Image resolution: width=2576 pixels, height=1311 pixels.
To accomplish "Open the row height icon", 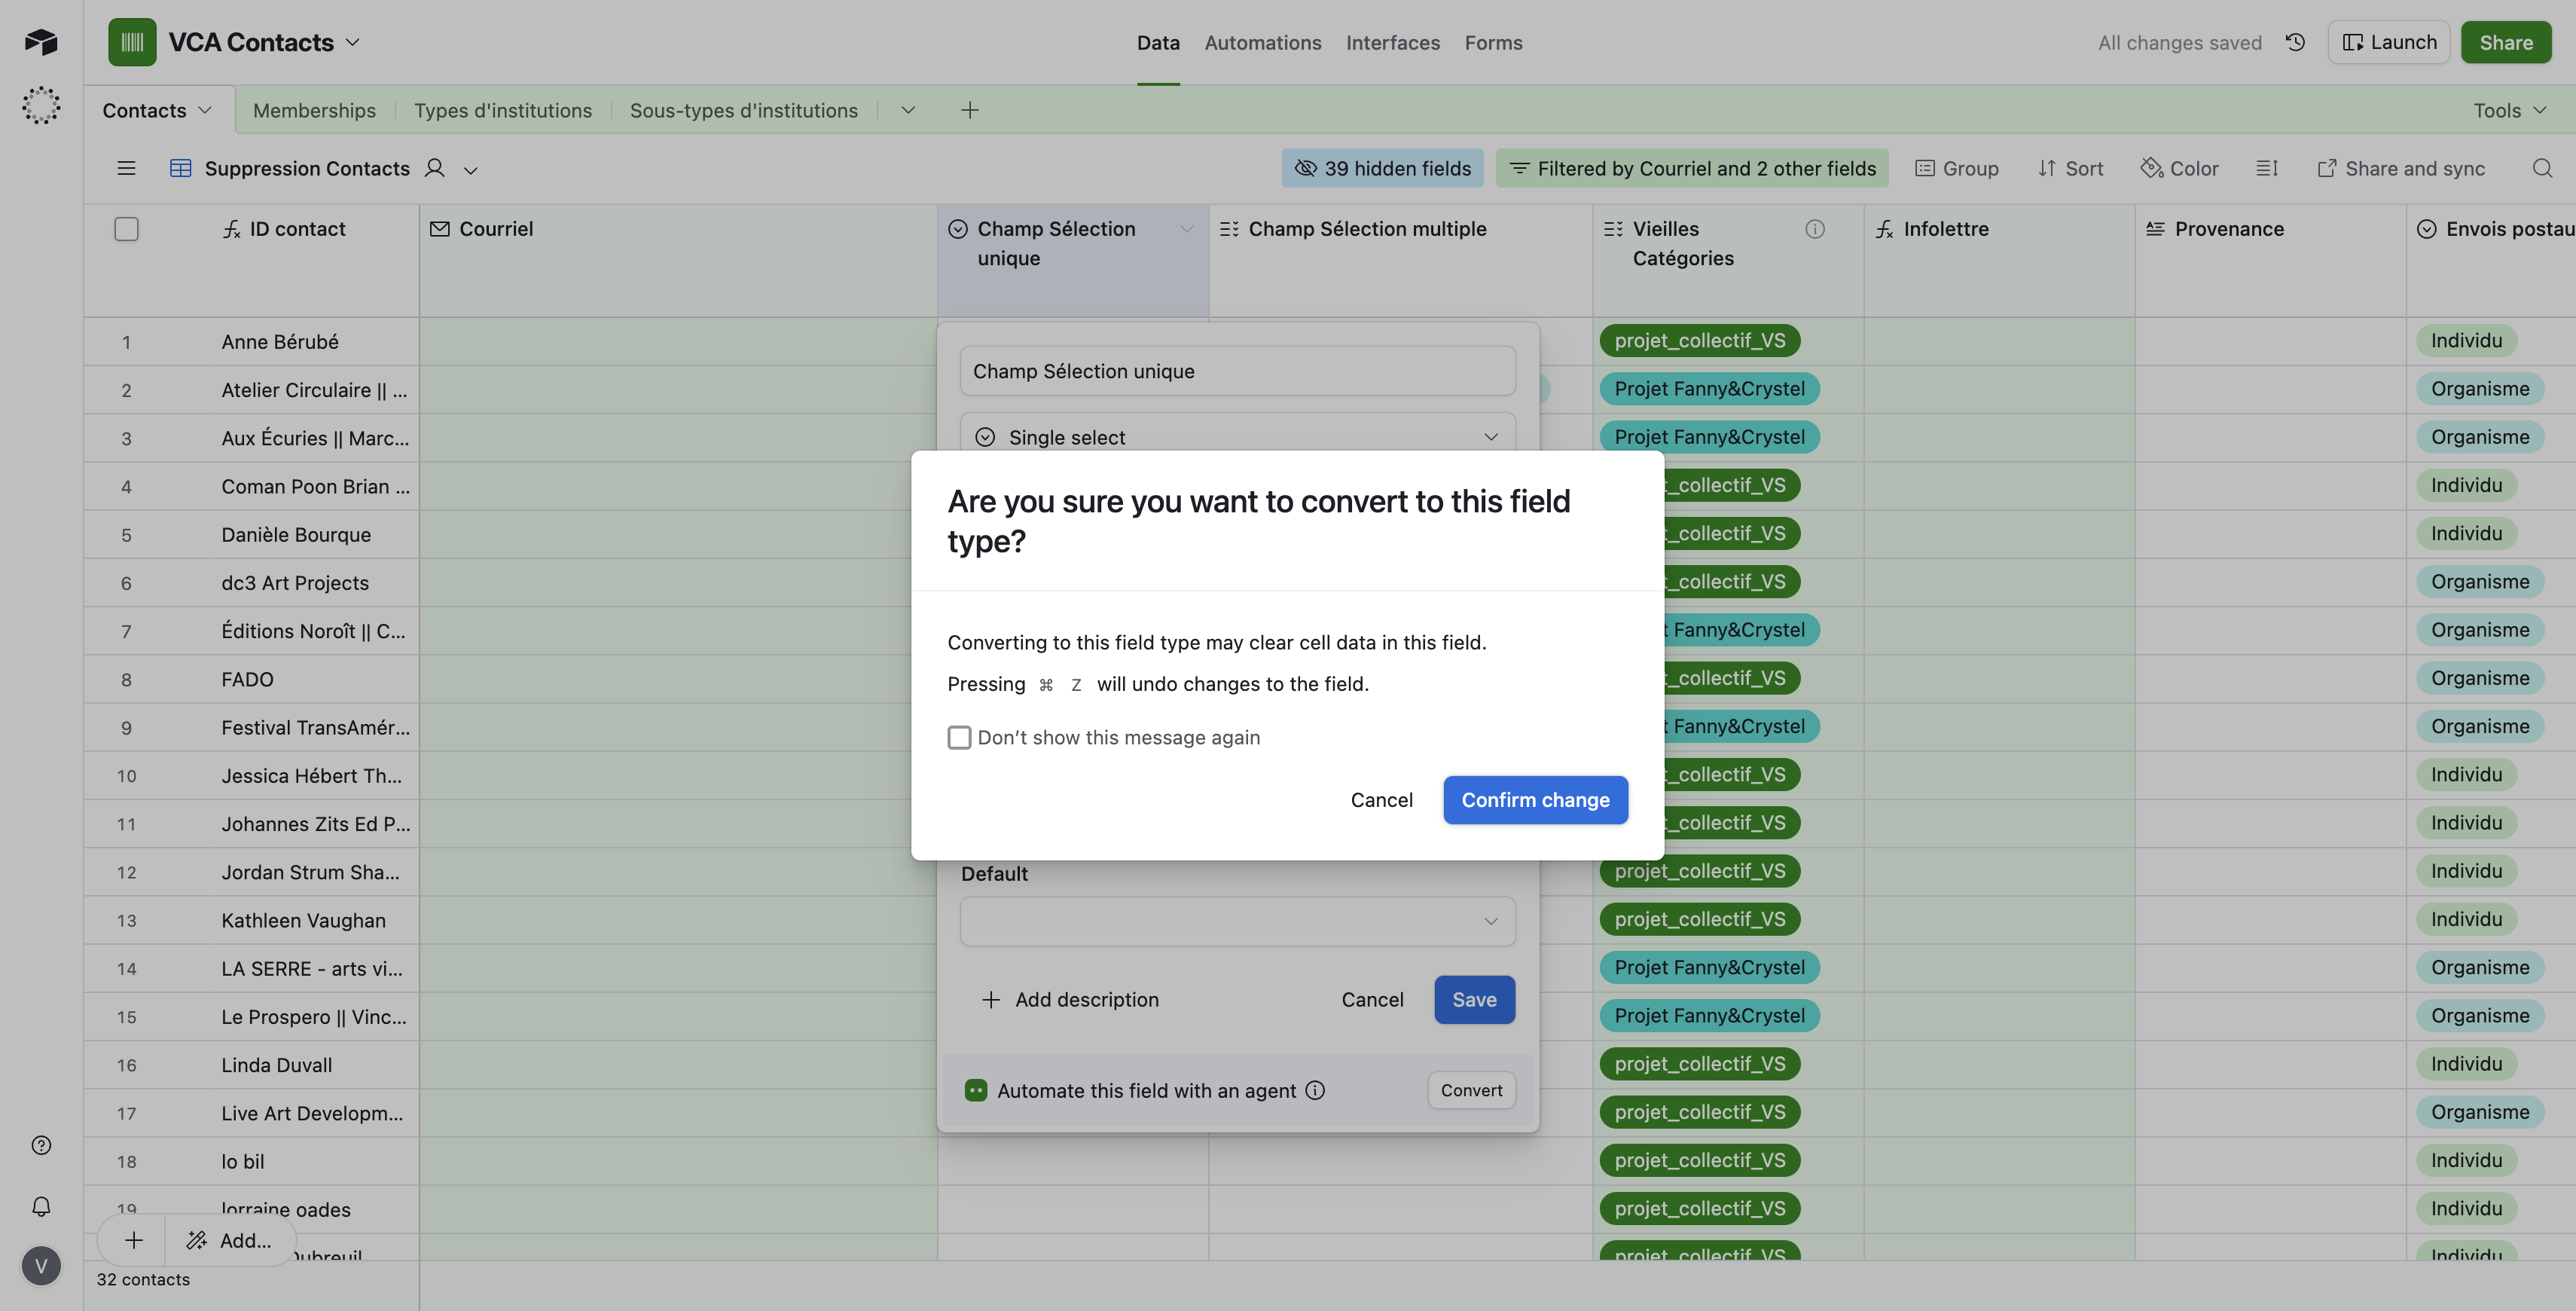I will coord(2267,168).
